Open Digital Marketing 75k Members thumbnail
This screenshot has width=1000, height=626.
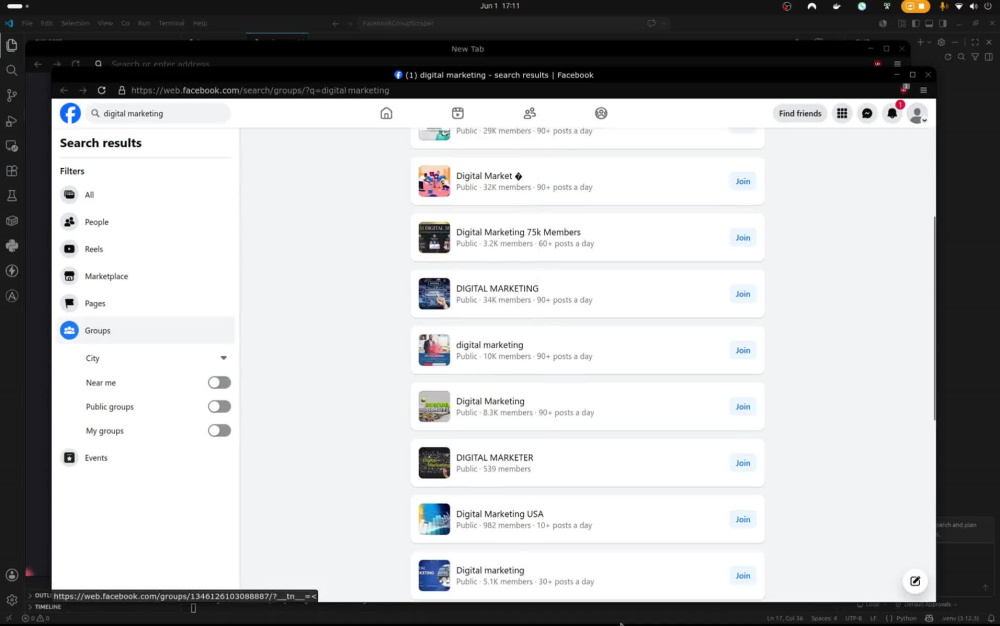point(434,237)
